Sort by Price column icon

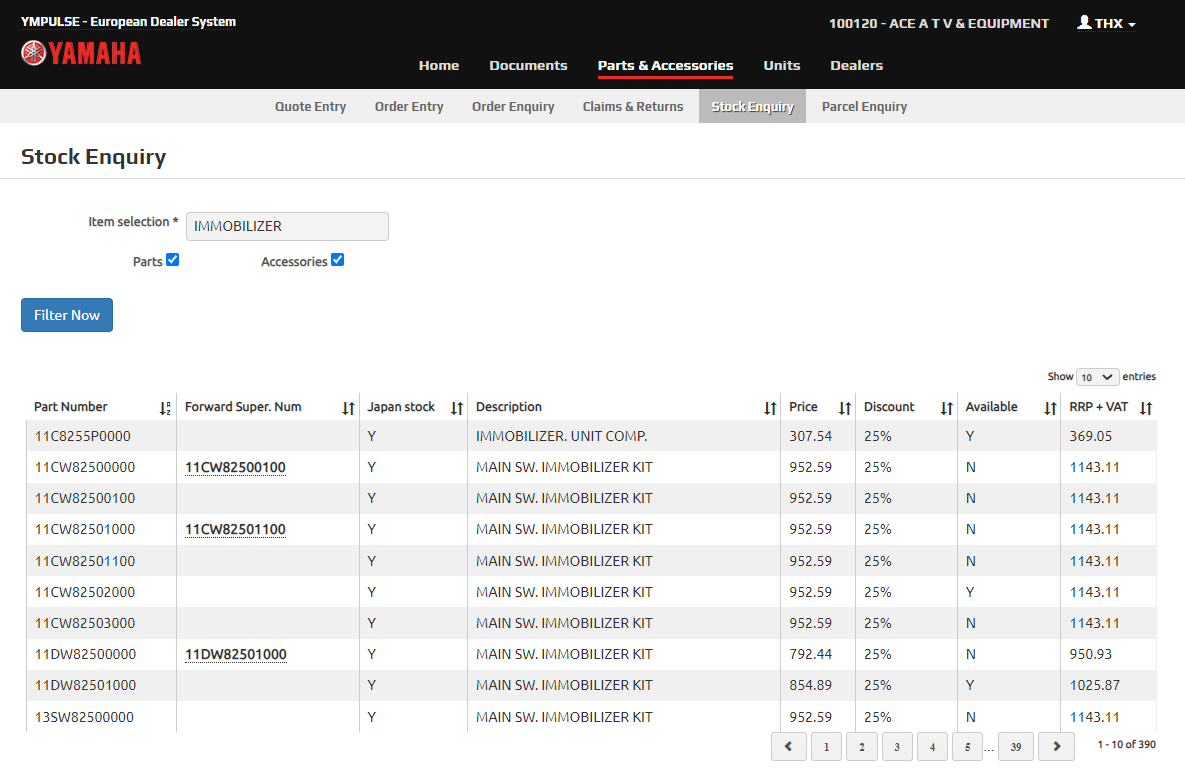click(844, 409)
